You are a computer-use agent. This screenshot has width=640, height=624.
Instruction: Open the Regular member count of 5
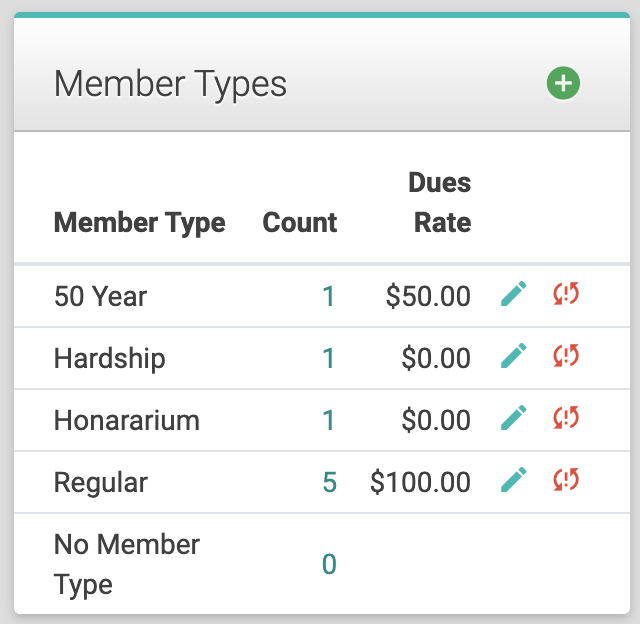pos(329,482)
